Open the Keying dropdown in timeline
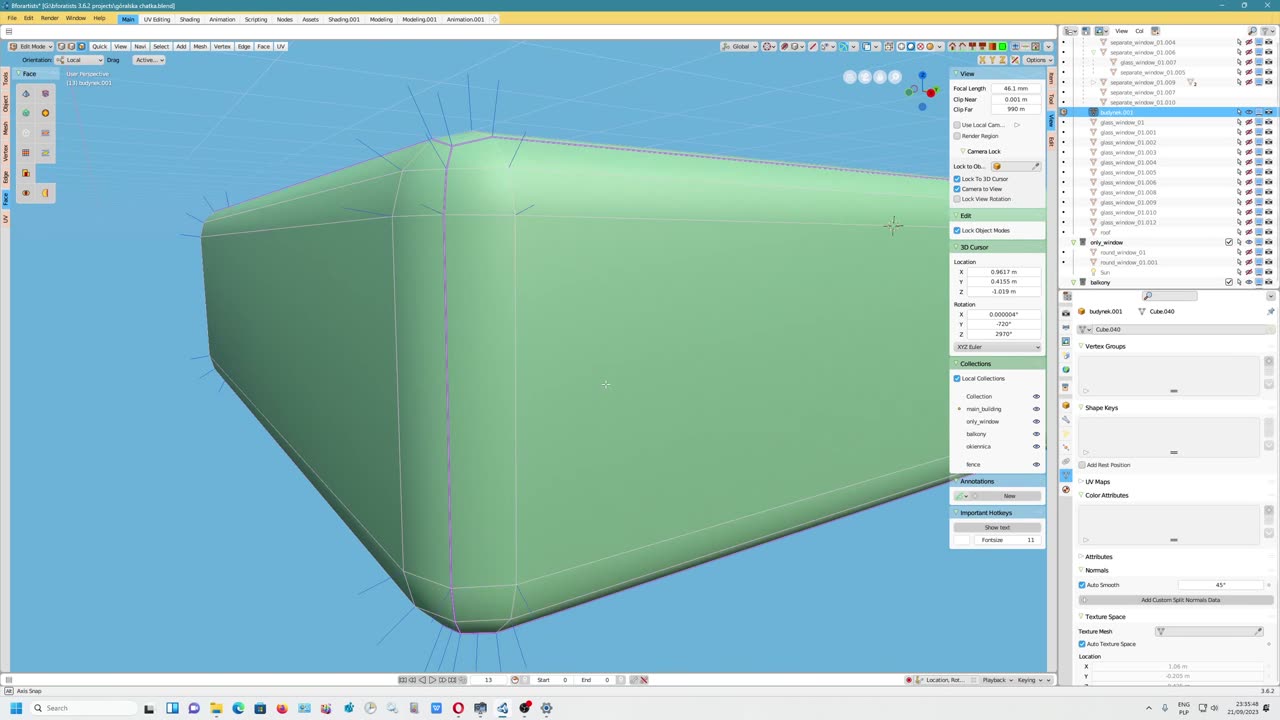 click(x=1033, y=680)
